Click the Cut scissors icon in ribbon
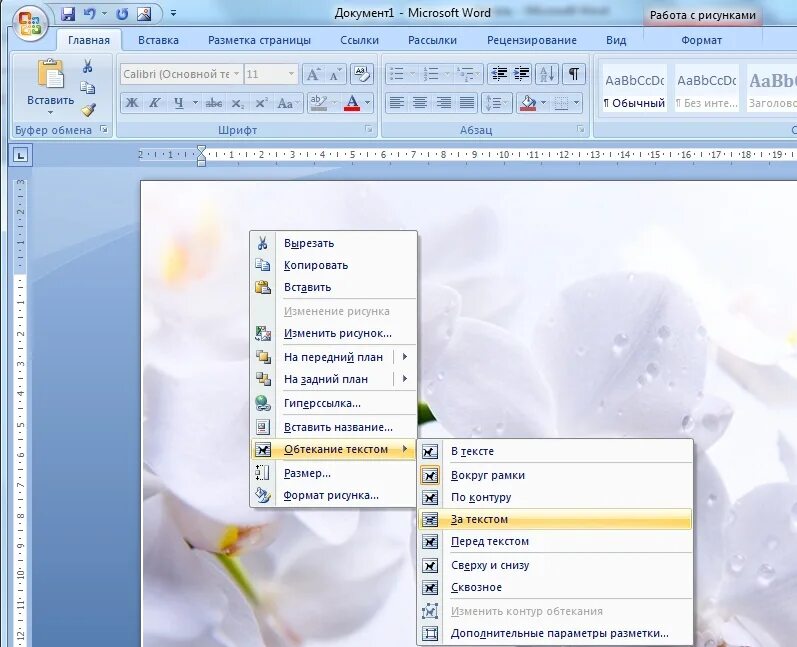The width and height of the screenshot is (797, 647). pyautogui.click(x=87, y=66)
